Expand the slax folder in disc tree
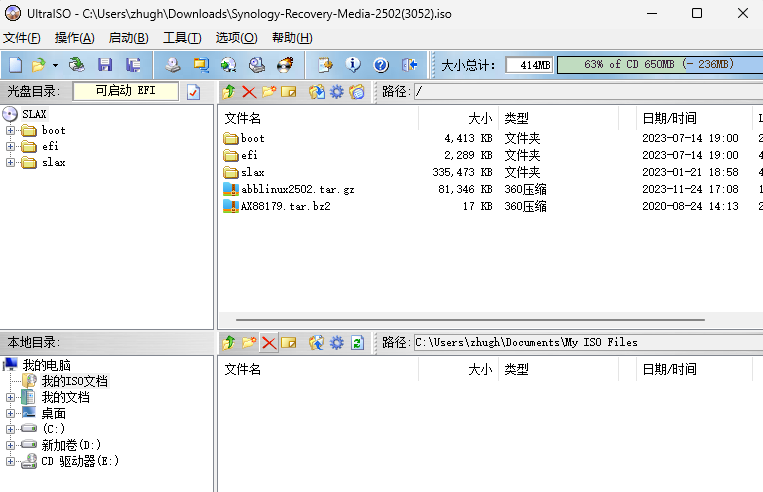The width and height of the screenshot is (763, 492). pyautogui.click(x=10, y=163)
